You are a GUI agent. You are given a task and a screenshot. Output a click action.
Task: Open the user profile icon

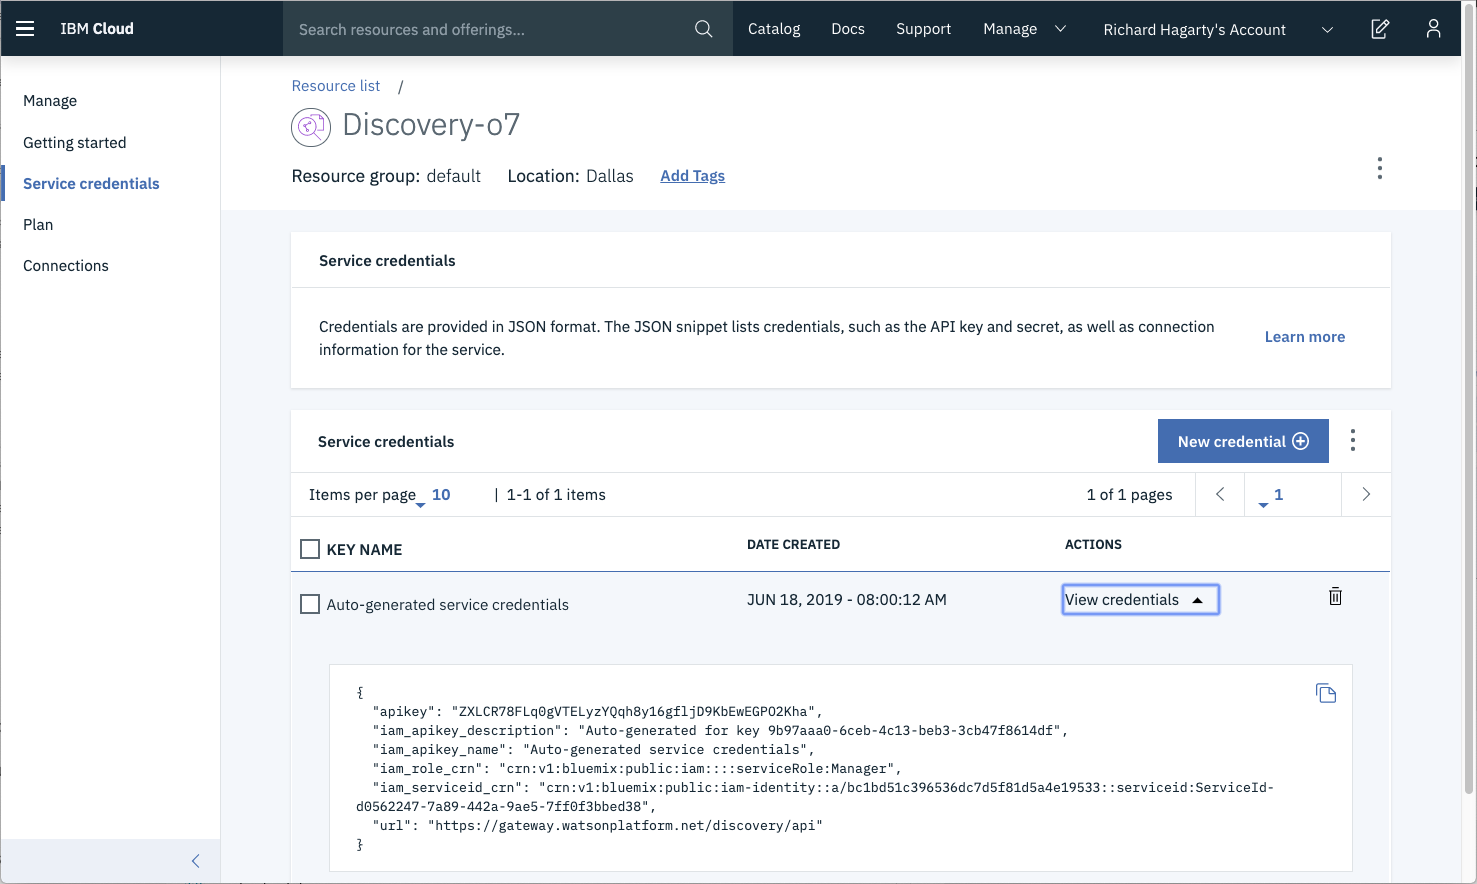pyautogui.click(x=1433, y=29)
